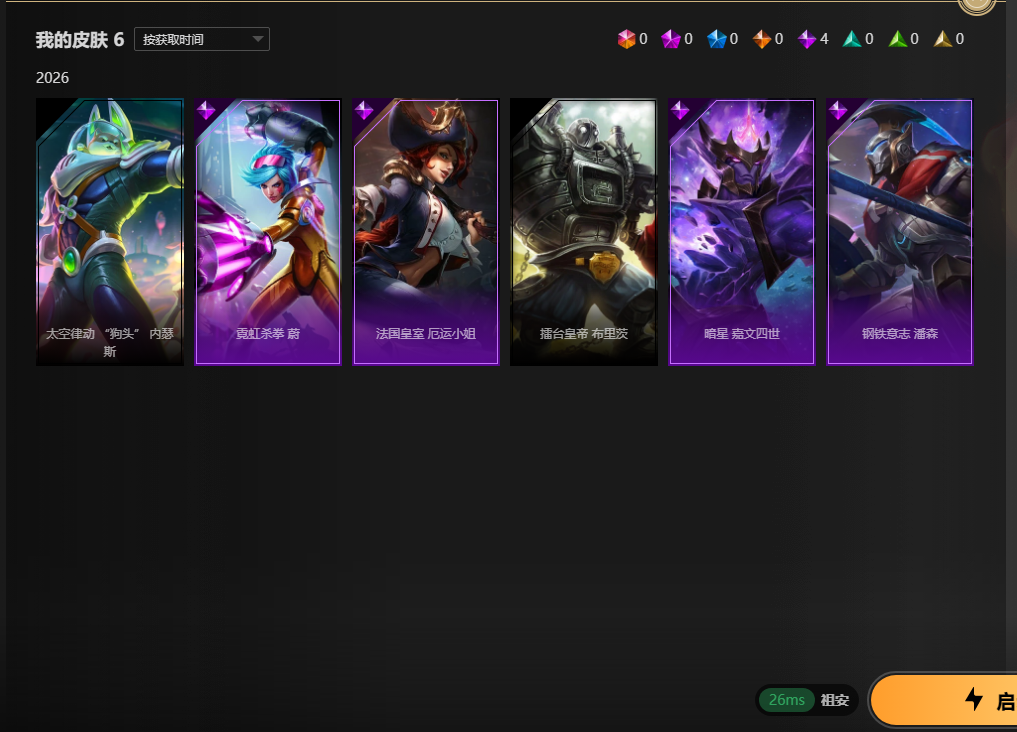Click the 2026 year group label
1017x732 pixels.
point(53,78)
